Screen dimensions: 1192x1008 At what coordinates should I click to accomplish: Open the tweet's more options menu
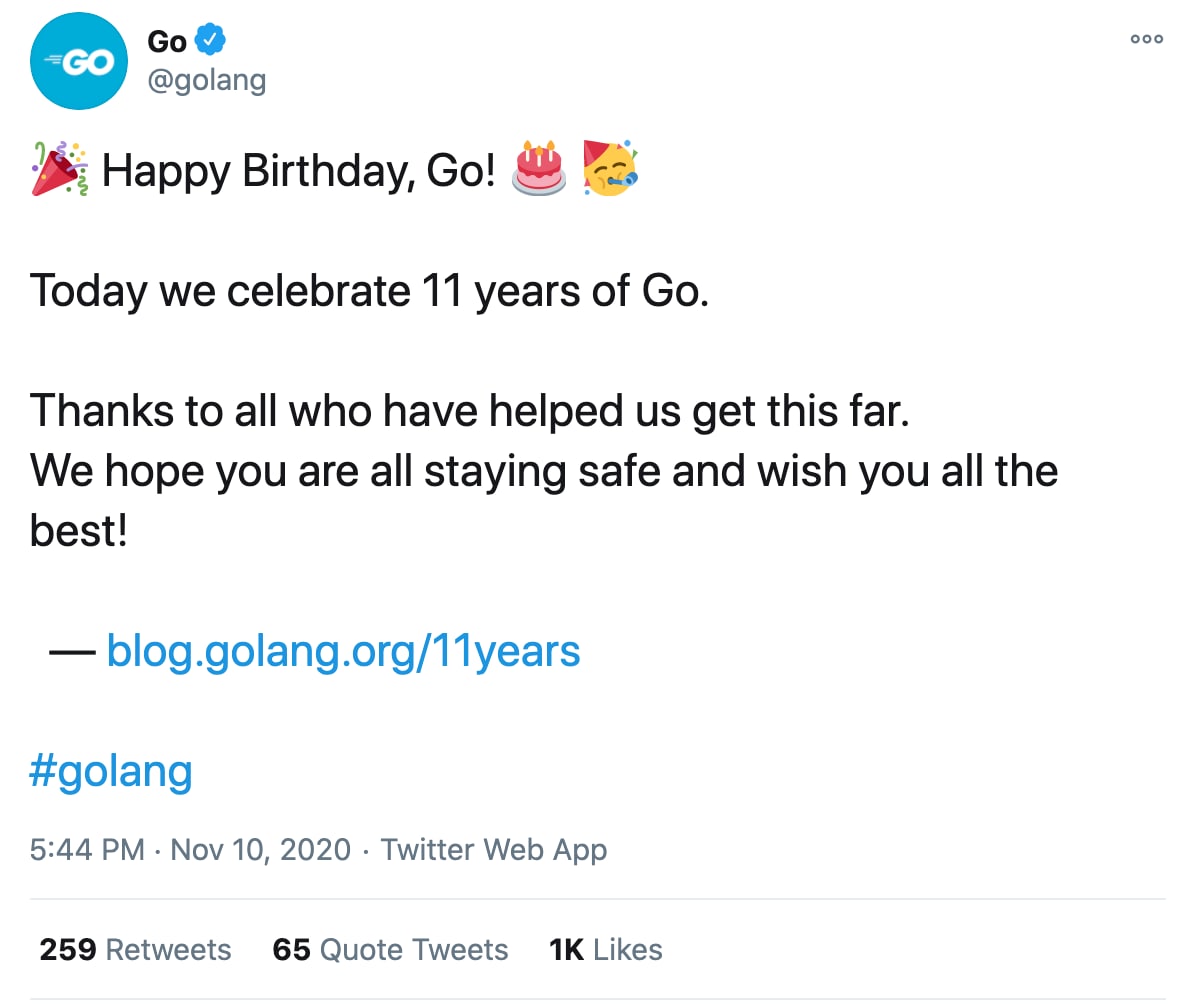[1146, 40]
